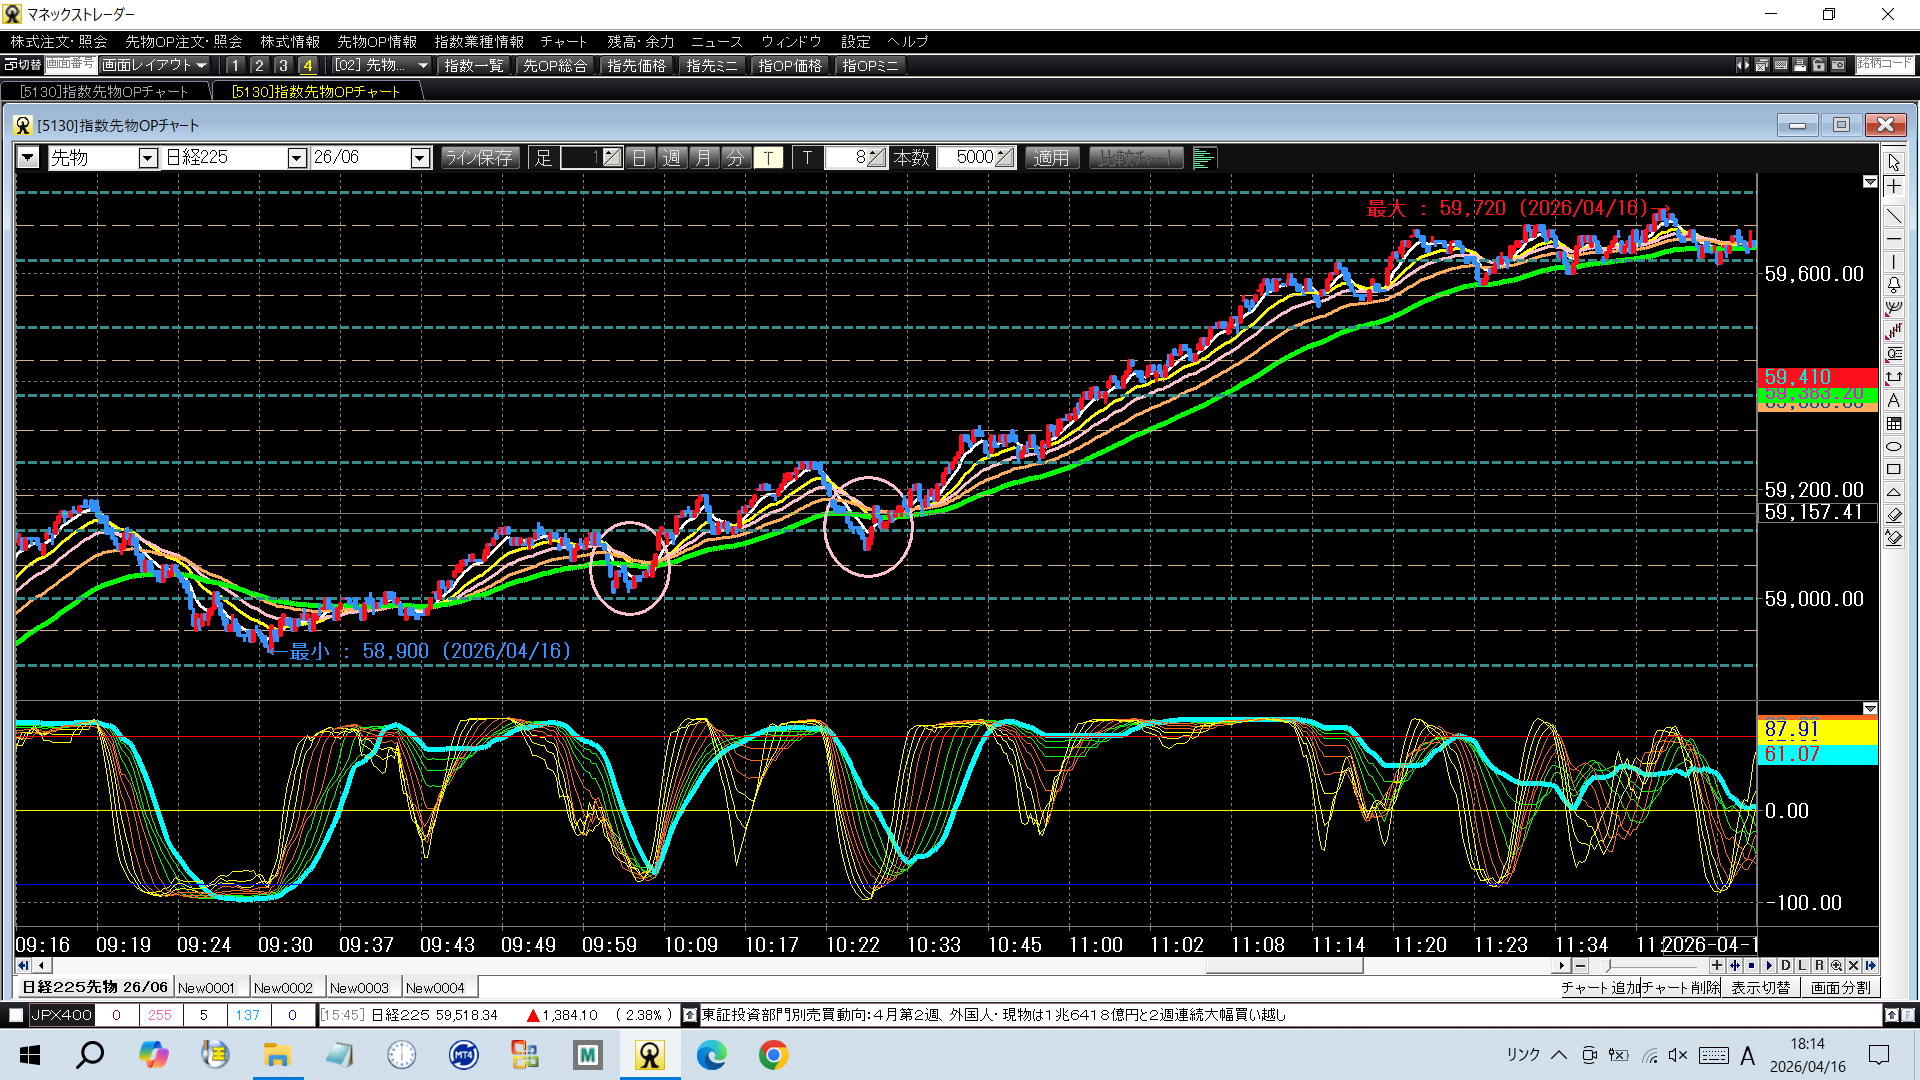This screenshot has height=1080, width=1920.
Task: Select the eraser tool in sidebar
Action: pyautogui.click(x=1894, y=515)
